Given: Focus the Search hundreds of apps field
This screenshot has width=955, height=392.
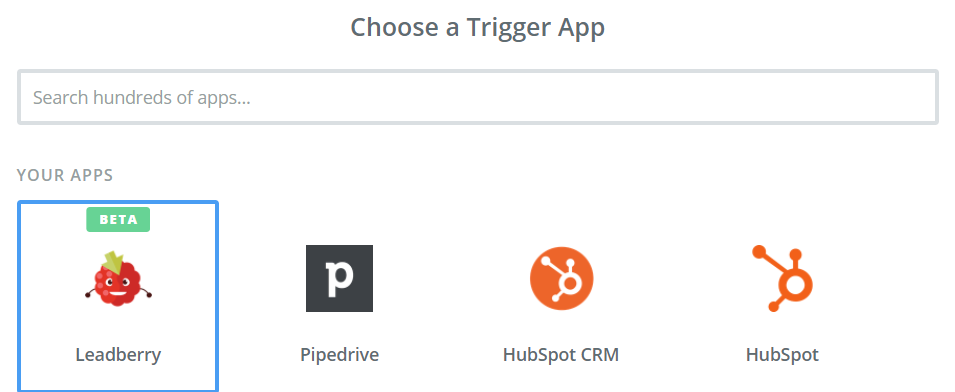Looking at the screenshot, I should tap(478, 97).
